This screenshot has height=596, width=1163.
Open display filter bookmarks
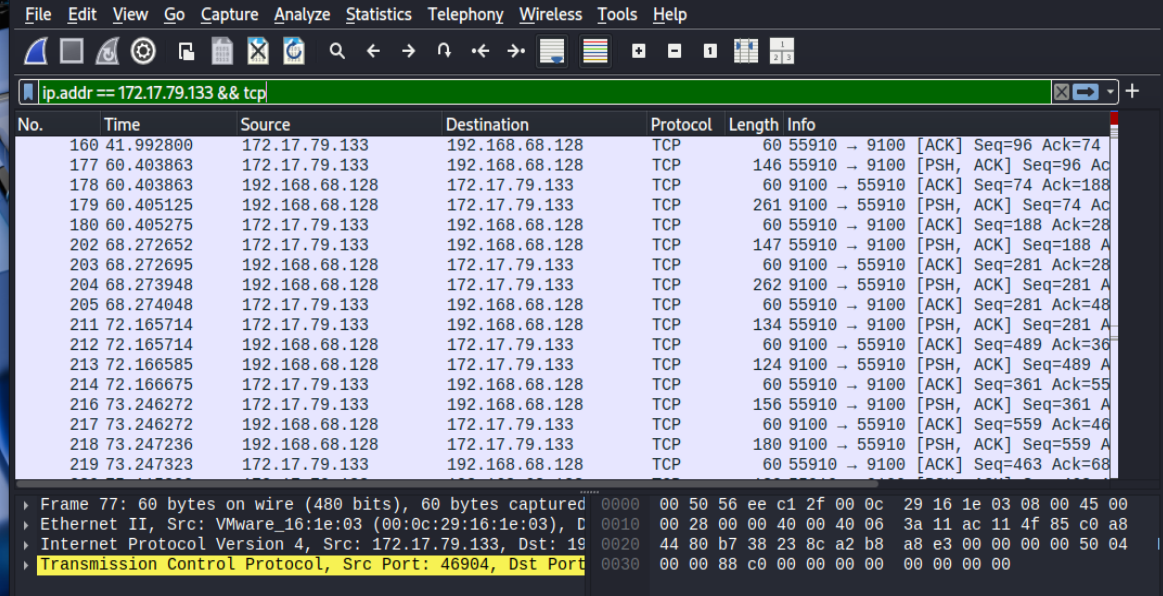coord(28,92)
